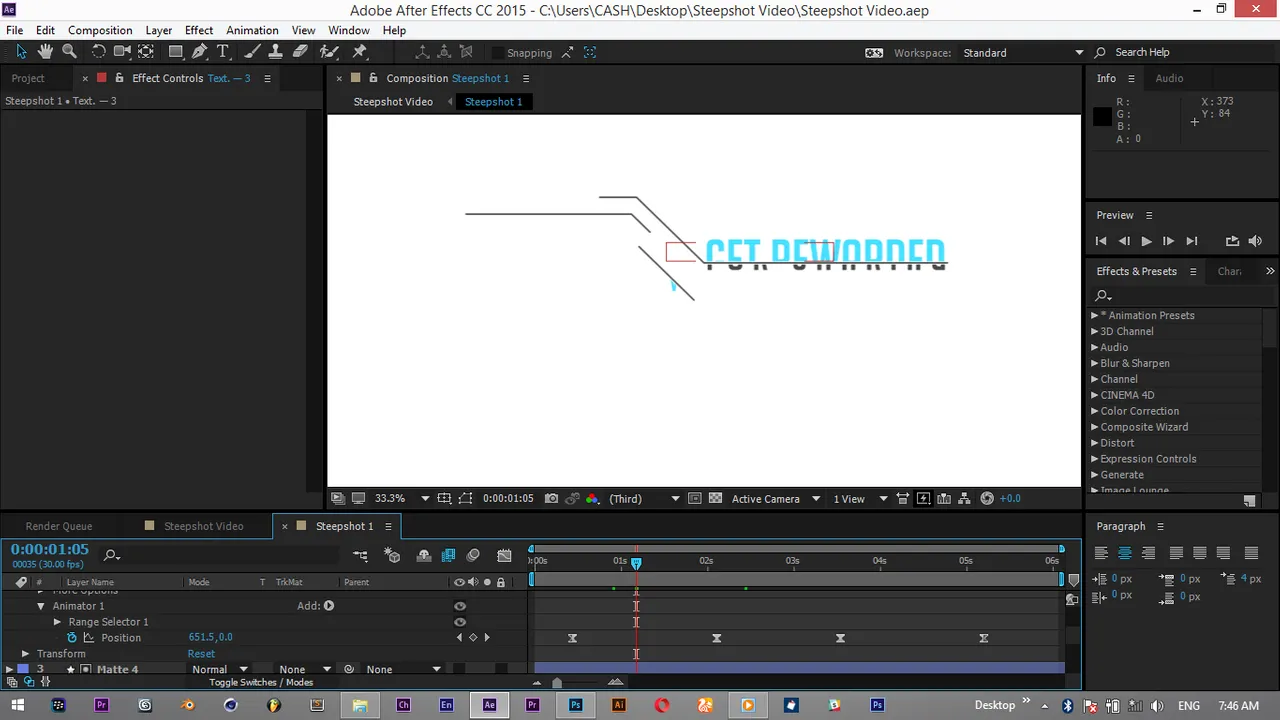The image size is (1280, 720).
Task: Click the Position value 651.5,0.0
Action: [210, 638]
